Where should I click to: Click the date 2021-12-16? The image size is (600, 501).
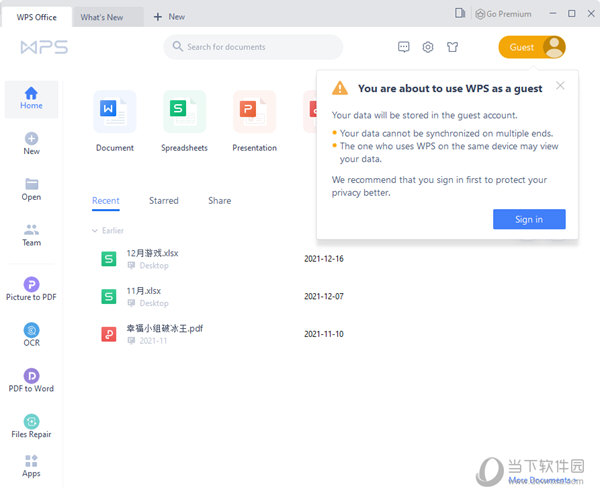(324, 259)
